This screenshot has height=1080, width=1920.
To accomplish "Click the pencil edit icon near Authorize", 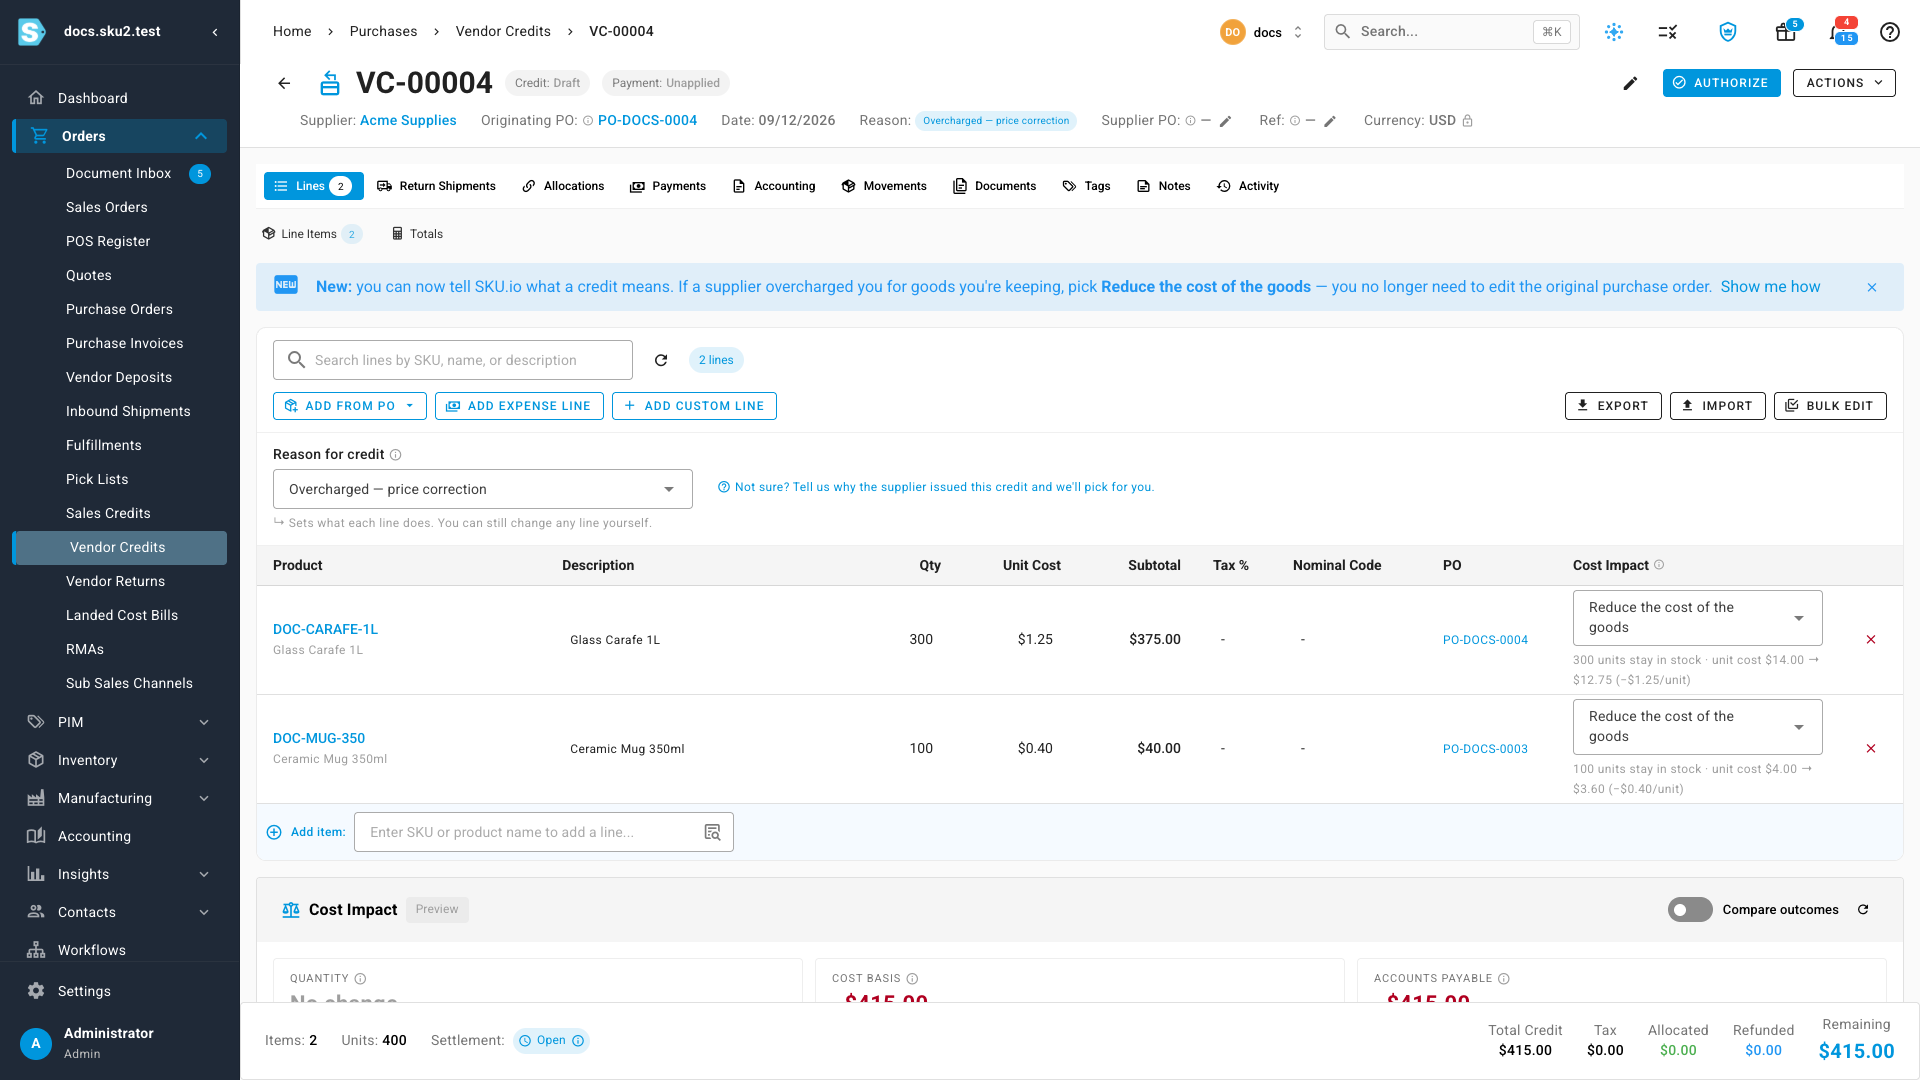I will click(x=1630, y=83).
